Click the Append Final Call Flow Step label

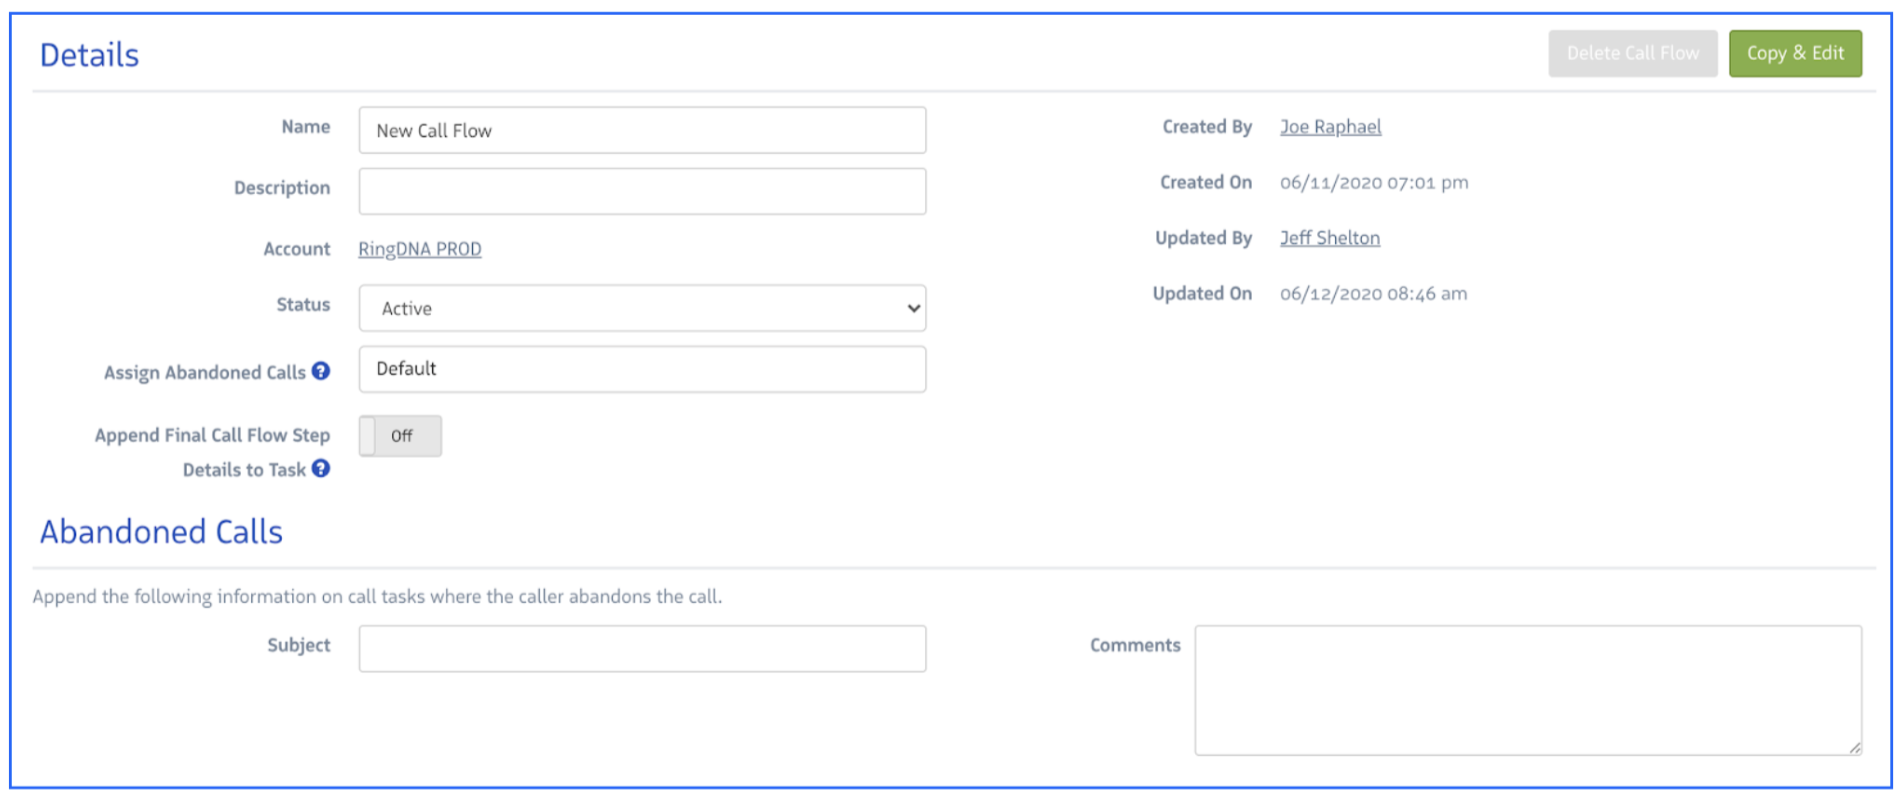pos(212,435)
